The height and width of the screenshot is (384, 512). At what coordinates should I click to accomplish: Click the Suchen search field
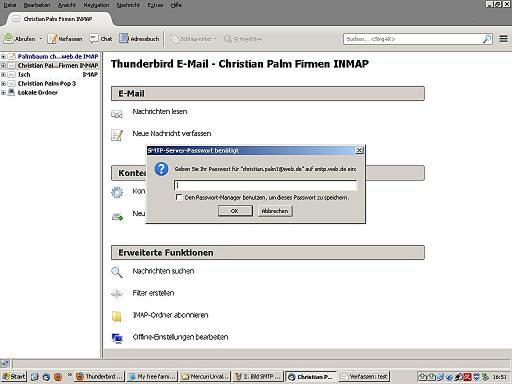(413, 39)
